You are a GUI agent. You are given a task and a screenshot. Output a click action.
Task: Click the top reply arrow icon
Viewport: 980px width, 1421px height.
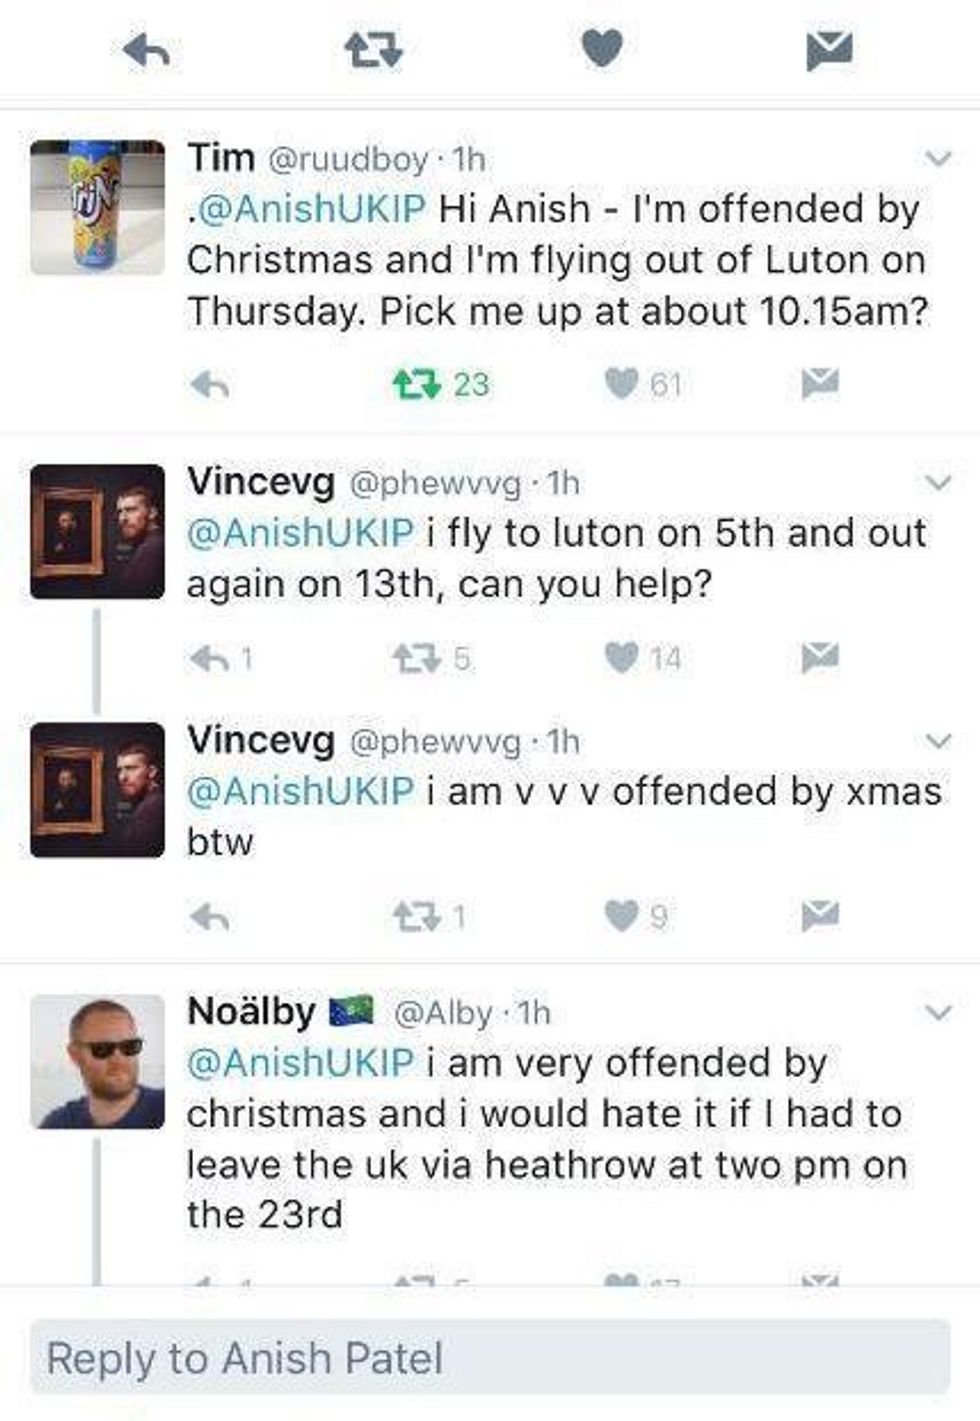[146, 50]
